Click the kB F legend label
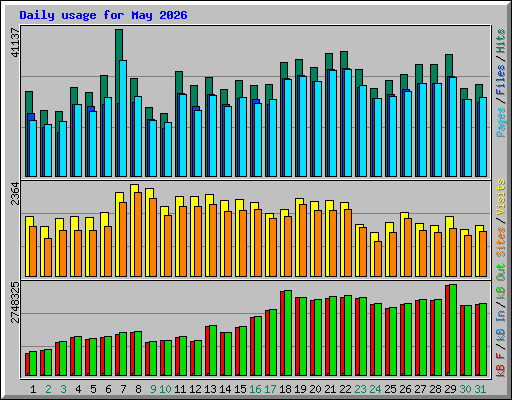 coord(501,365)
